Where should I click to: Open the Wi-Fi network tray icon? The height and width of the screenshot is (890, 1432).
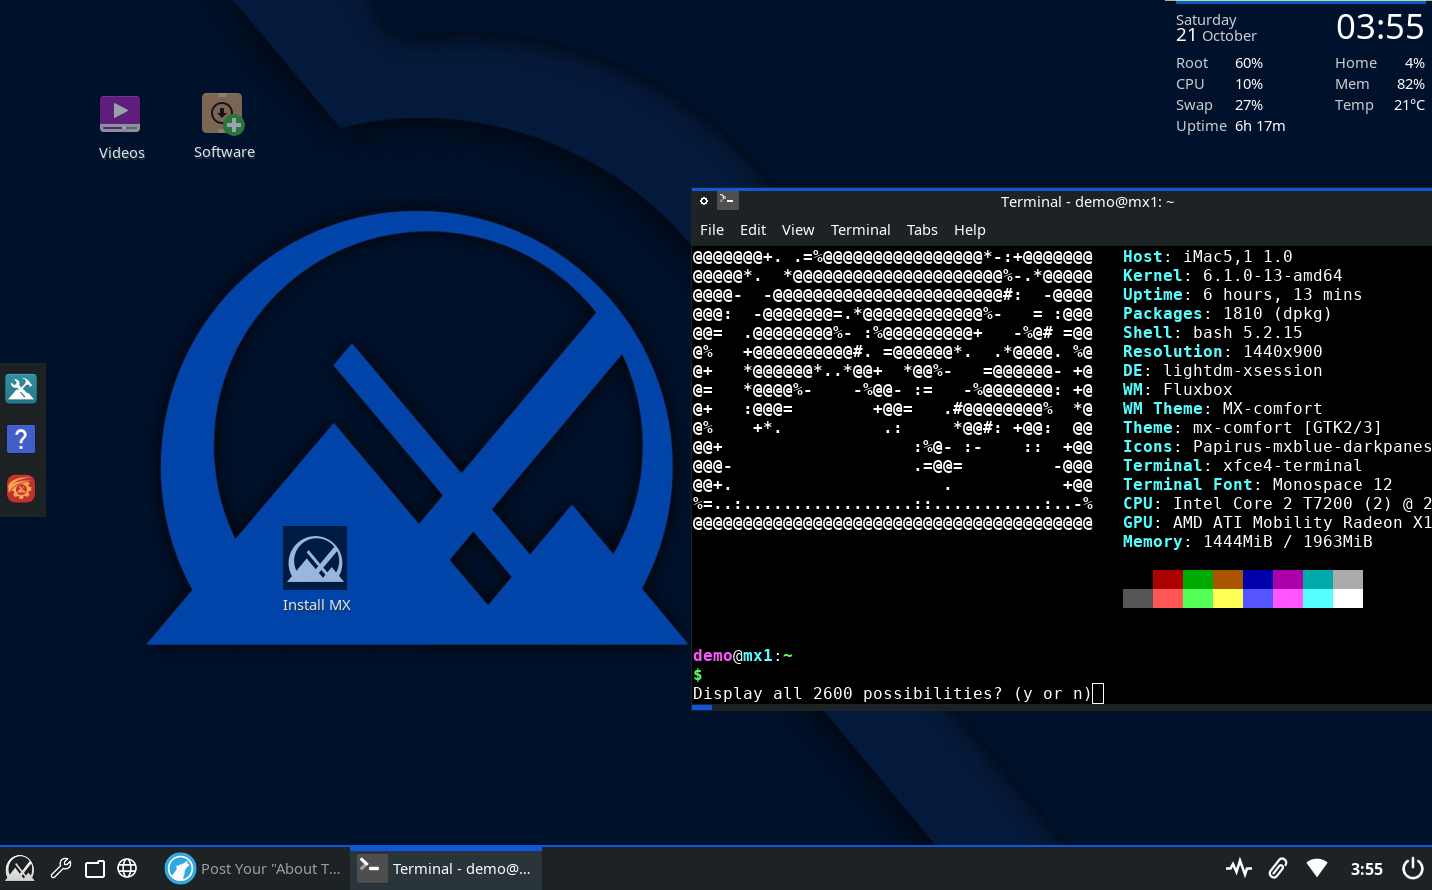pyautogui.click(x=1317, y=868)
